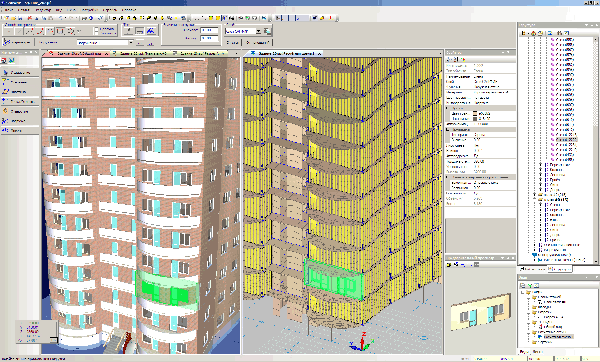
Task: Click the light beige color swatch in properties panel
Action: (475, 114)
